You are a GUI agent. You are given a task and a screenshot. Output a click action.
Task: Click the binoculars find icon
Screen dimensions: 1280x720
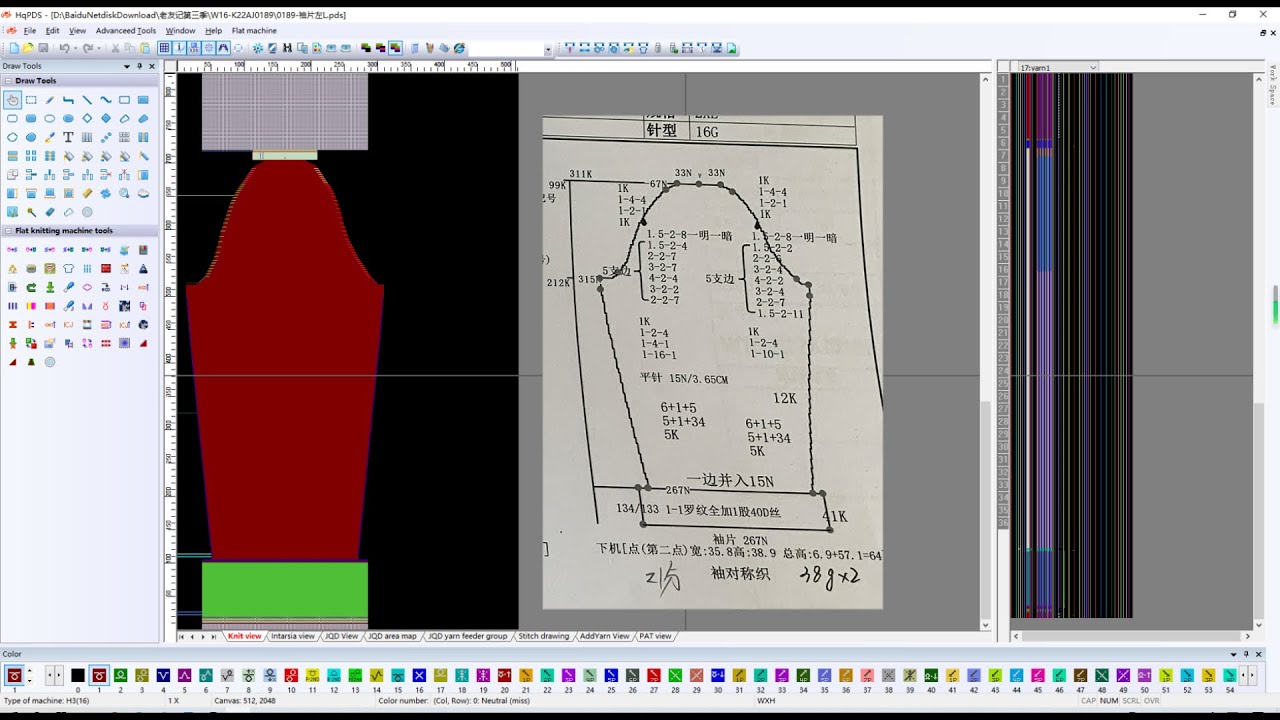coord(287,48)
